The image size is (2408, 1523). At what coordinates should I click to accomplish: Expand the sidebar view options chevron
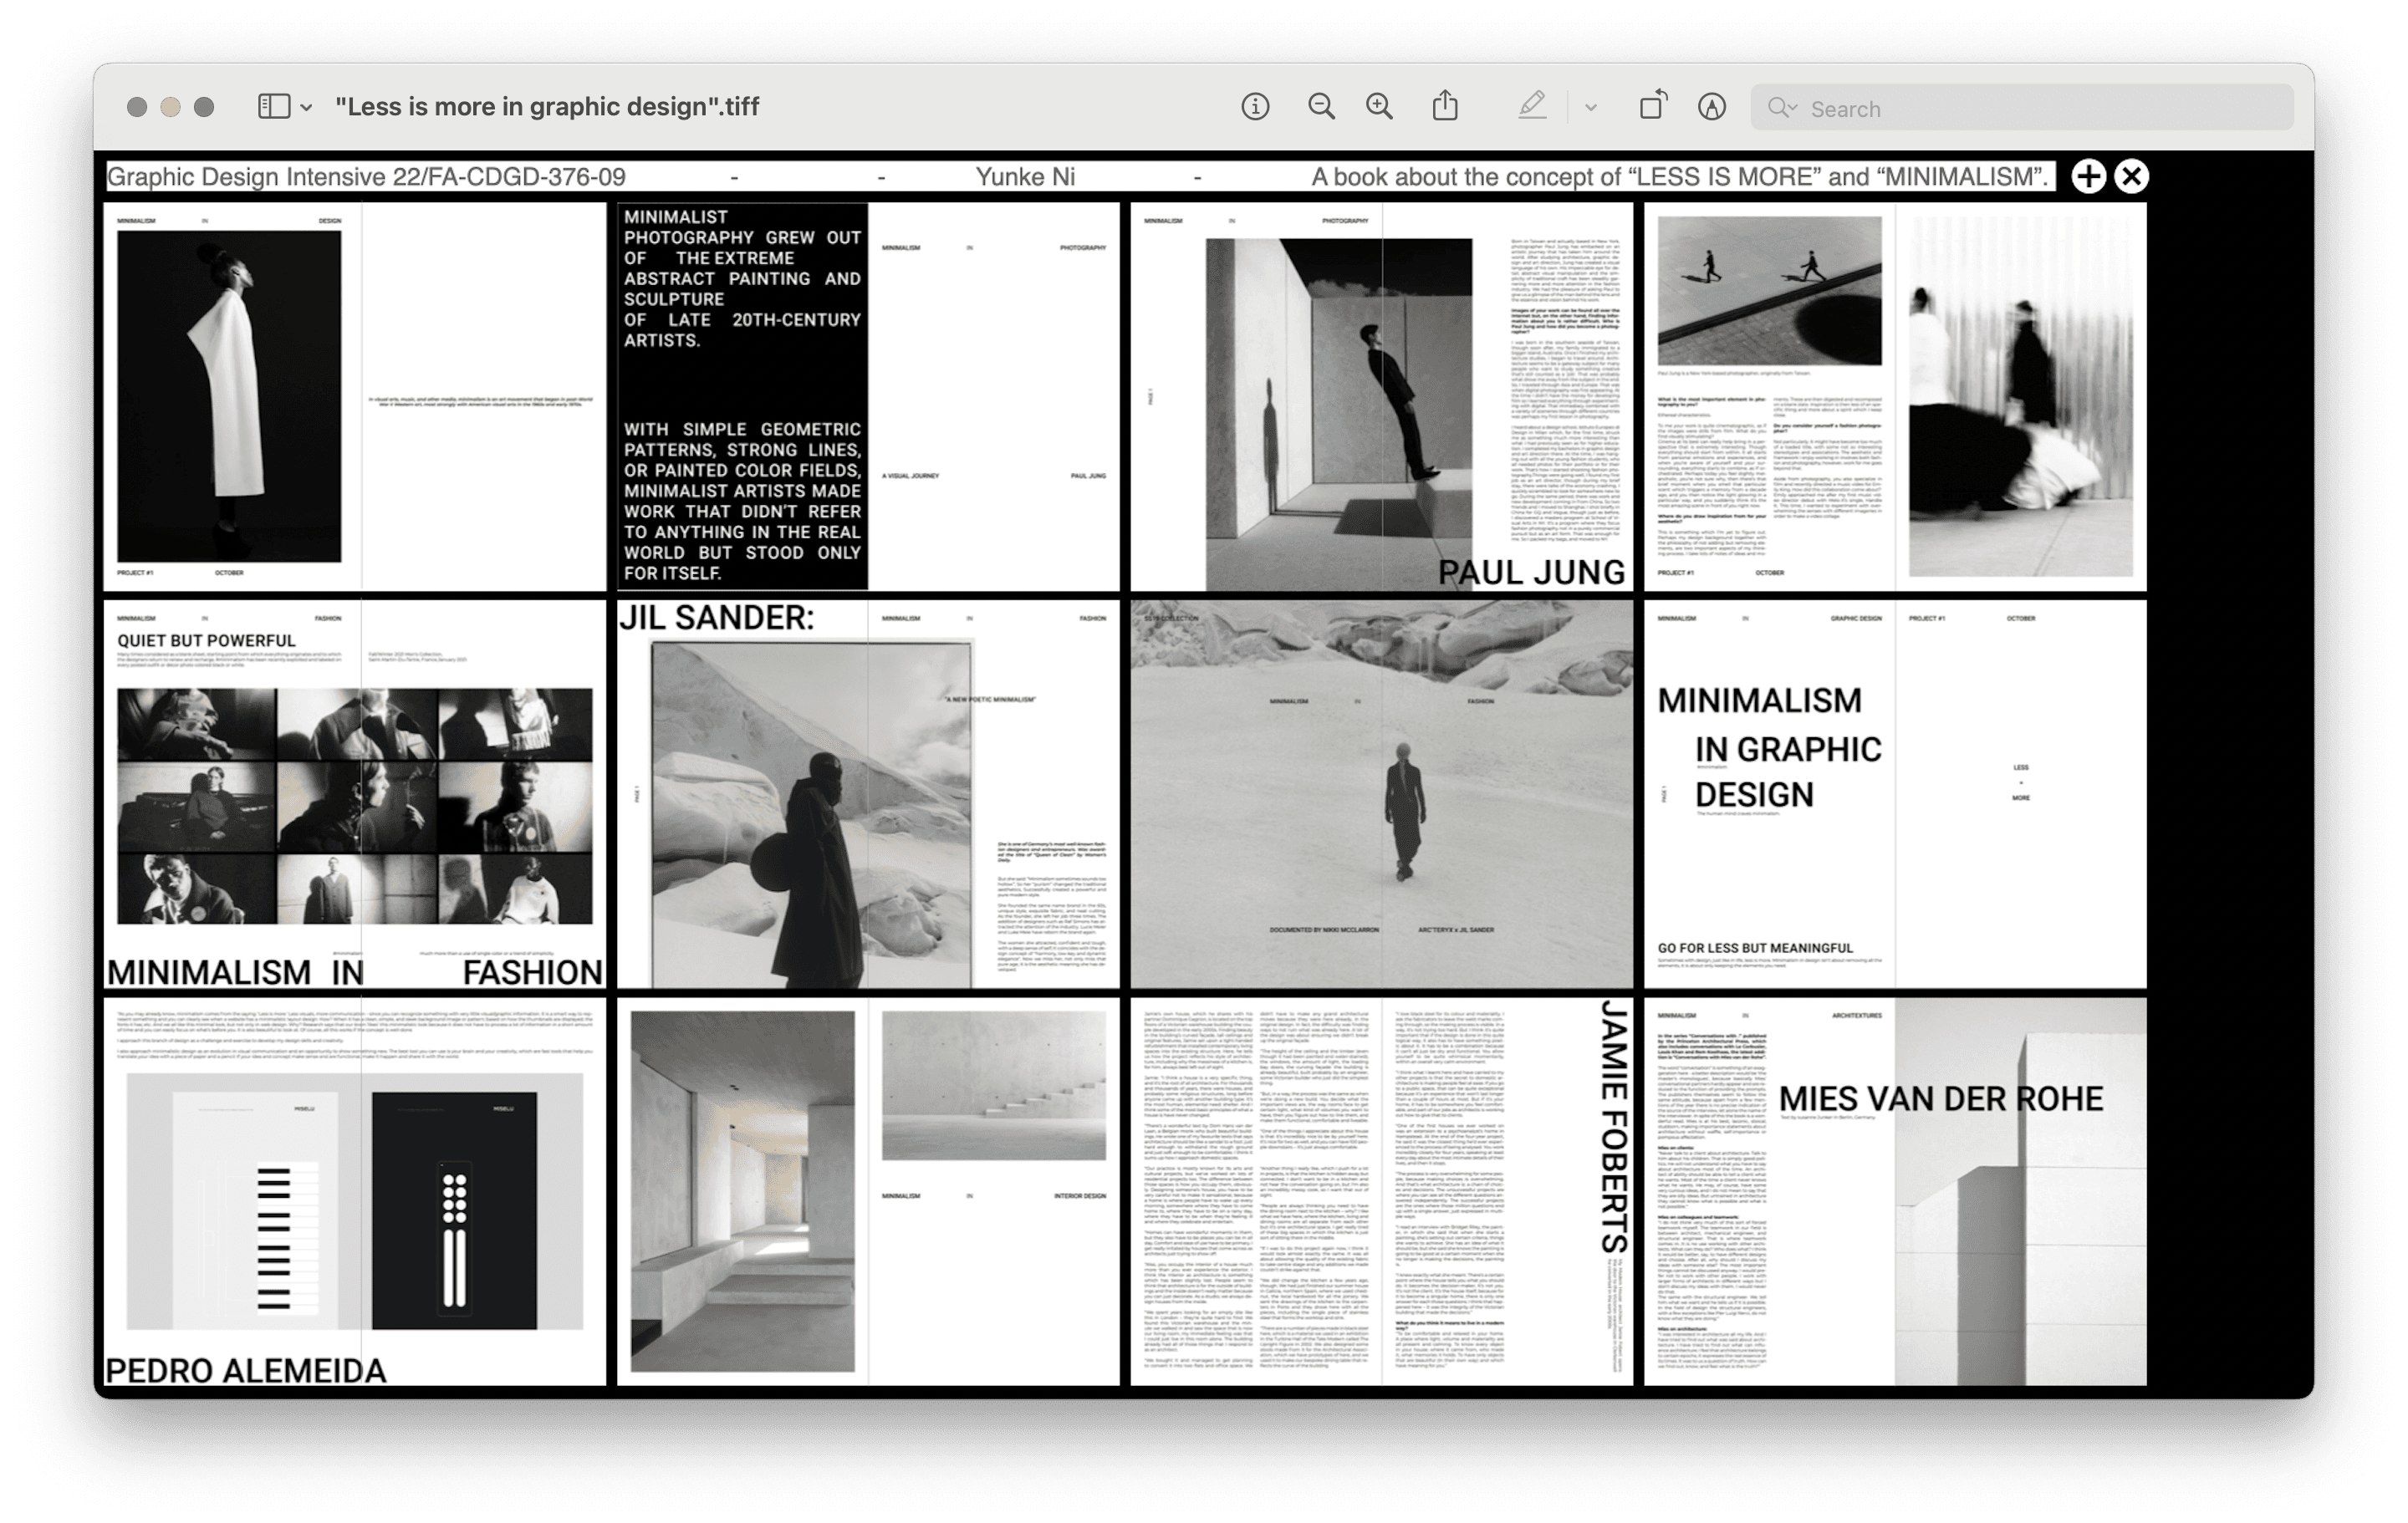pyautogui.click(x=306, y=108)
